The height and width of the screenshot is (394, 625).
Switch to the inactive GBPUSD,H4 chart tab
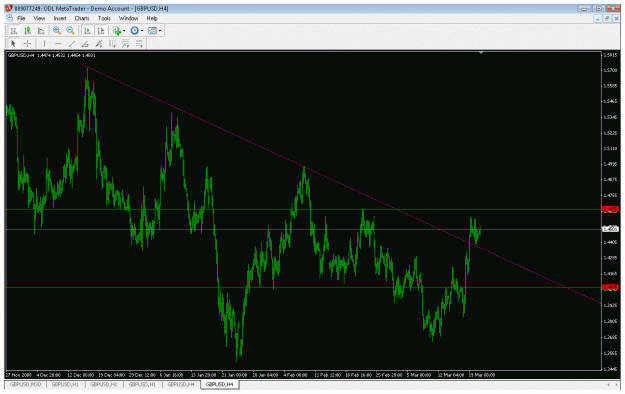(x=181, y=384)
